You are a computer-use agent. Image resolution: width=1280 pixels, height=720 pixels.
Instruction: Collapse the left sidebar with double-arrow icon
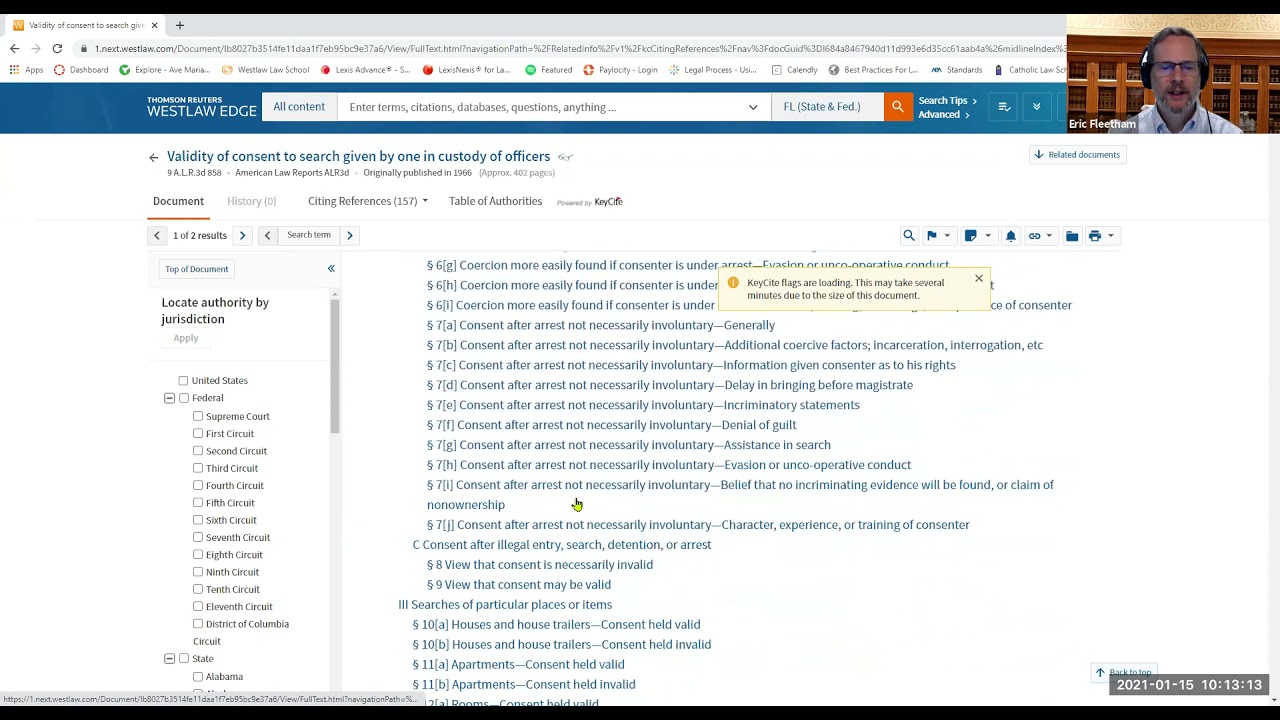coord(331,269)
